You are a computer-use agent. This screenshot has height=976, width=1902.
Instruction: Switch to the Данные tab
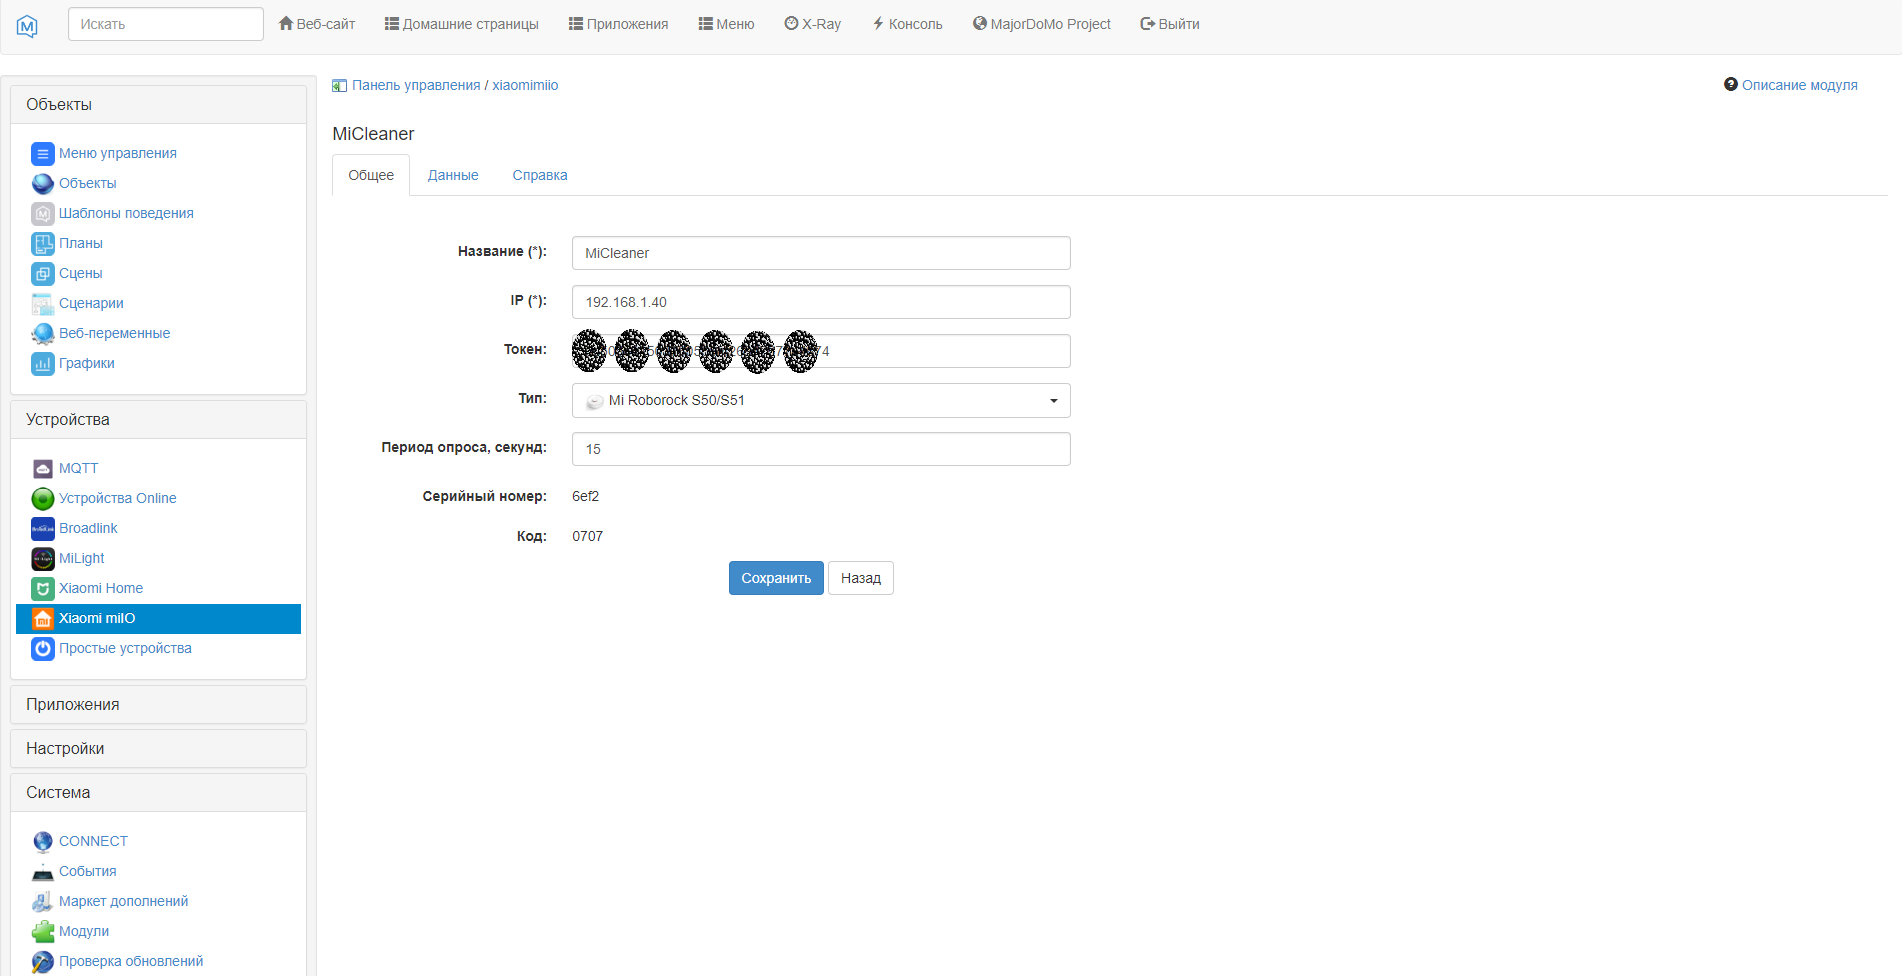(453, 175)
